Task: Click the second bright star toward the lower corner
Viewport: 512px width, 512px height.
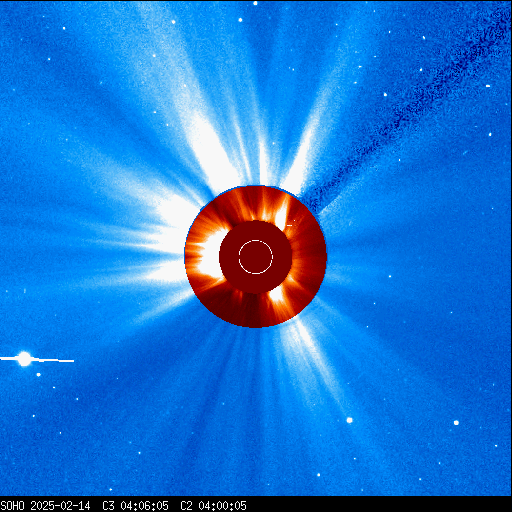Action: pyautogui.click(x=456, y=423)
